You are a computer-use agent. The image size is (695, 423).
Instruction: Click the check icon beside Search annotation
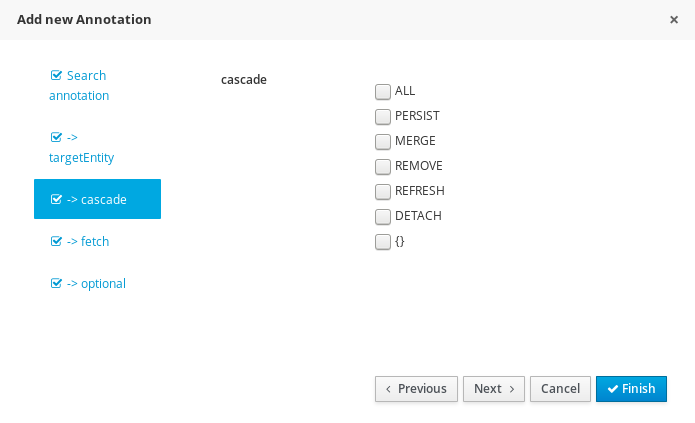tap(56, 75)
